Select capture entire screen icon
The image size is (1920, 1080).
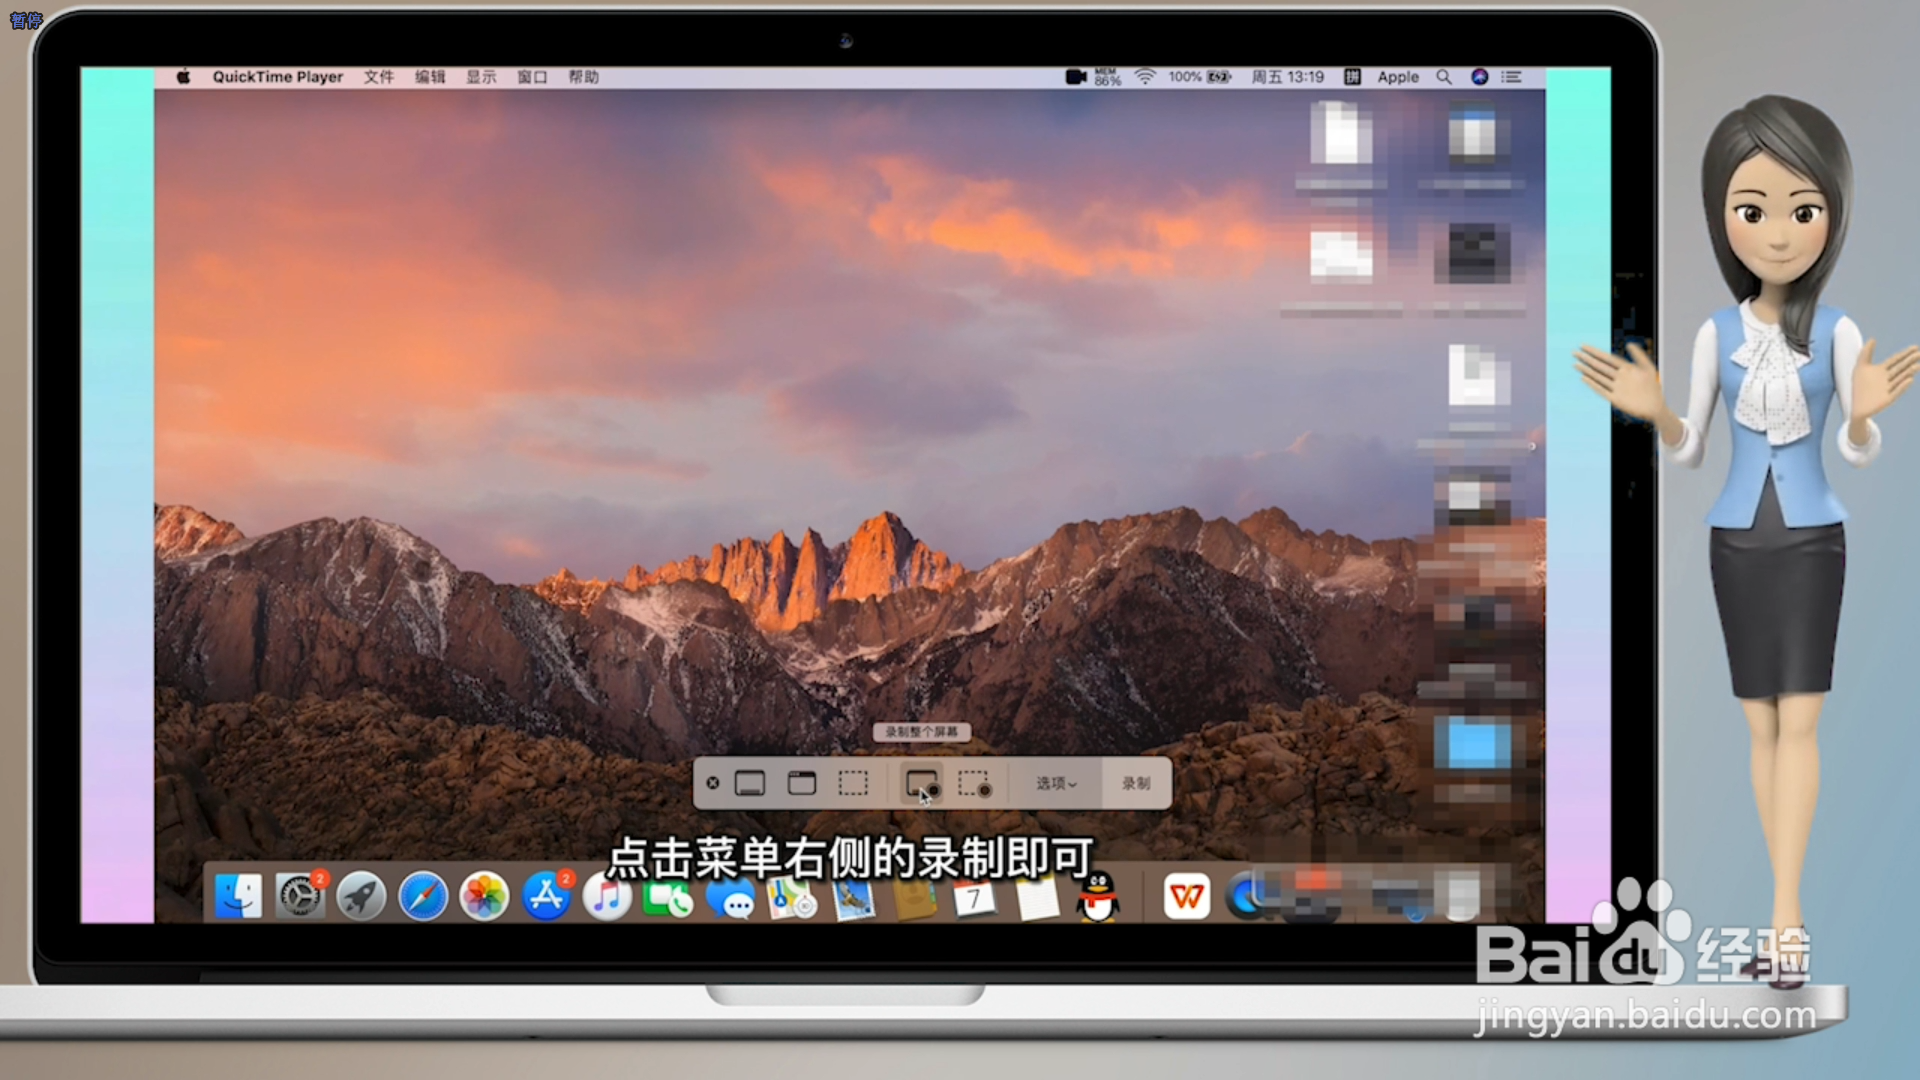[x=750, y=783]
